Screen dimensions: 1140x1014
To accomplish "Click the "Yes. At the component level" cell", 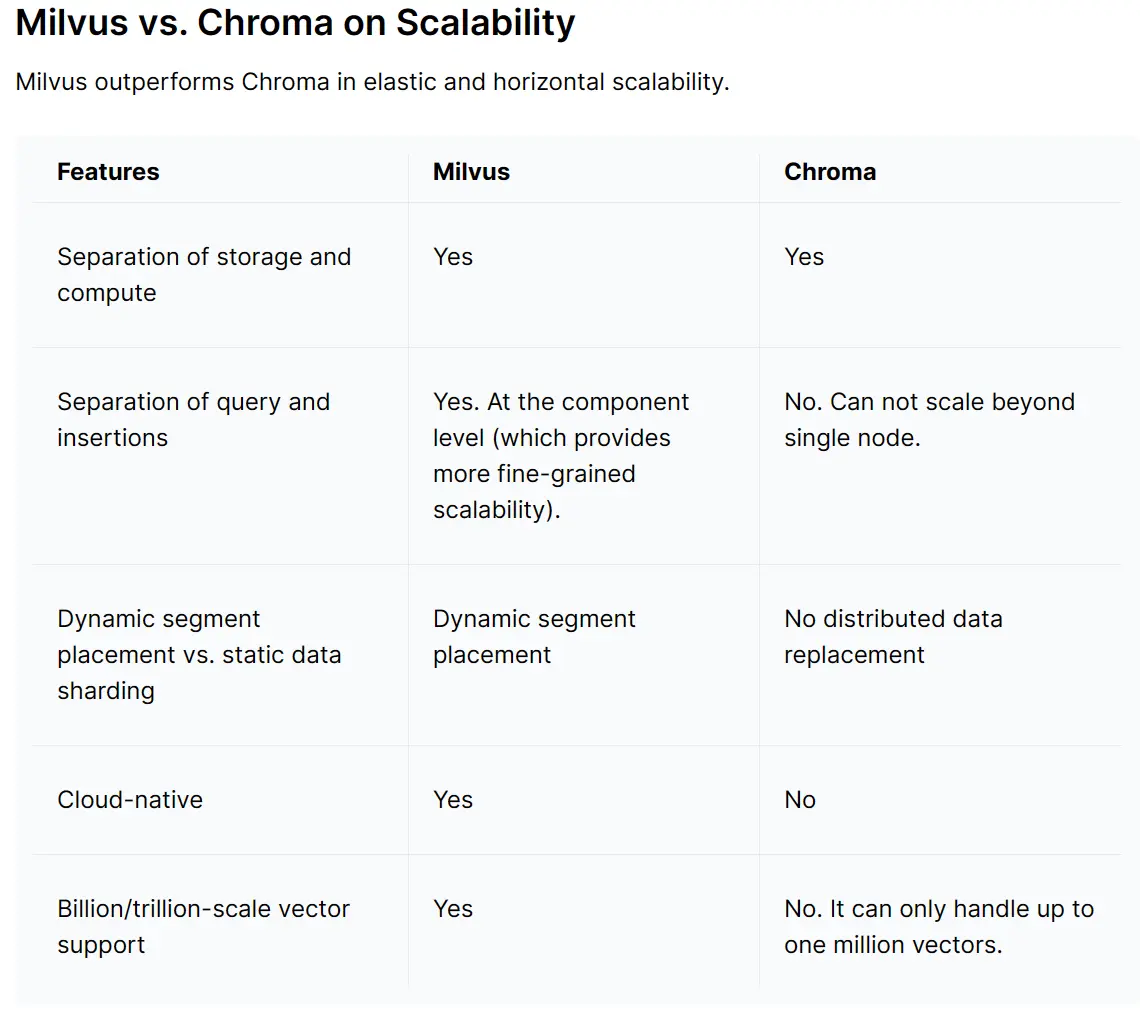I will pyautogui.click(x=560, y=456).
